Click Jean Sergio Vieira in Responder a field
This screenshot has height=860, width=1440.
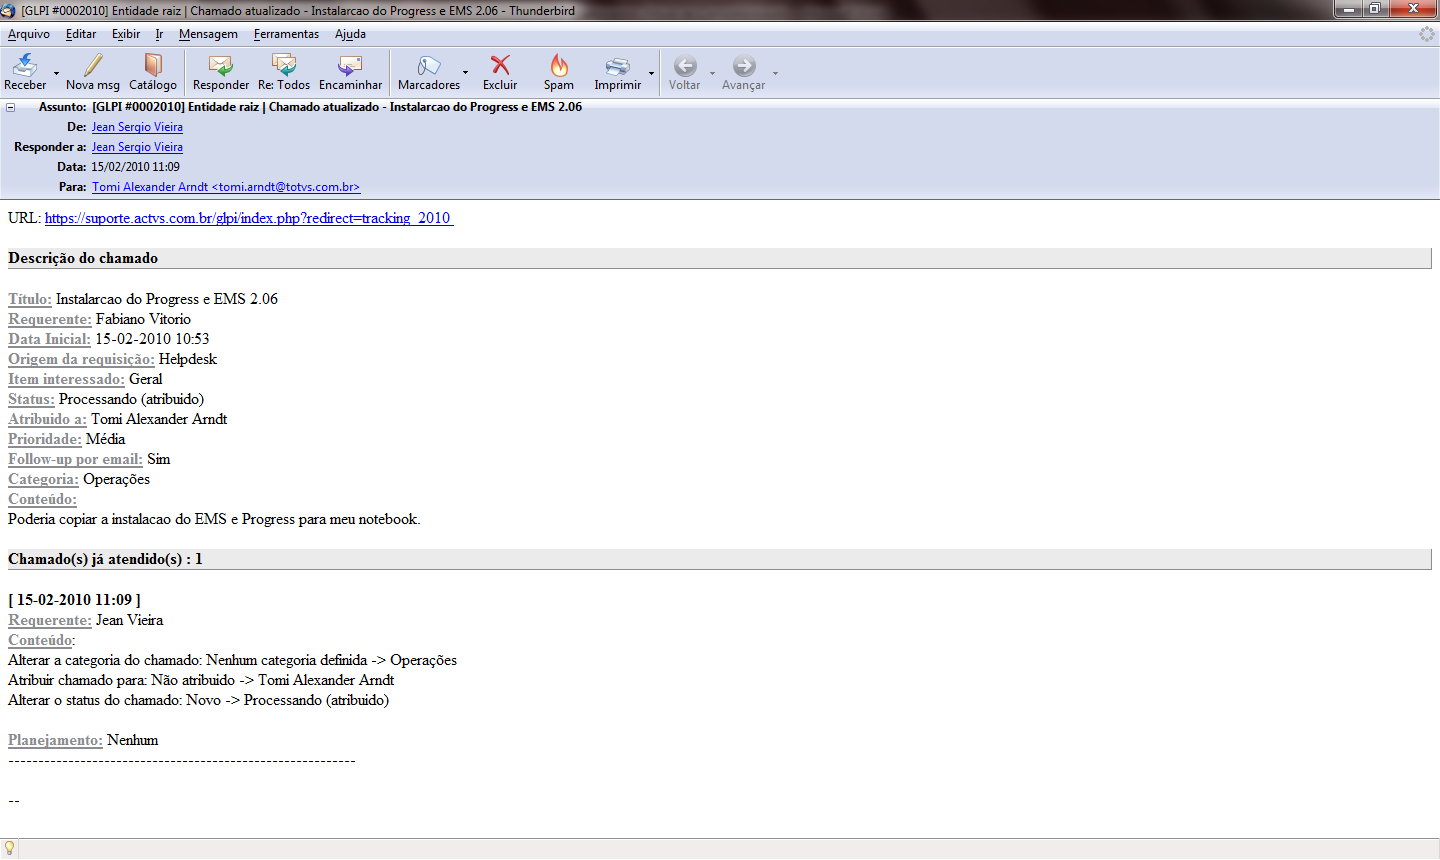click(137, 147)
